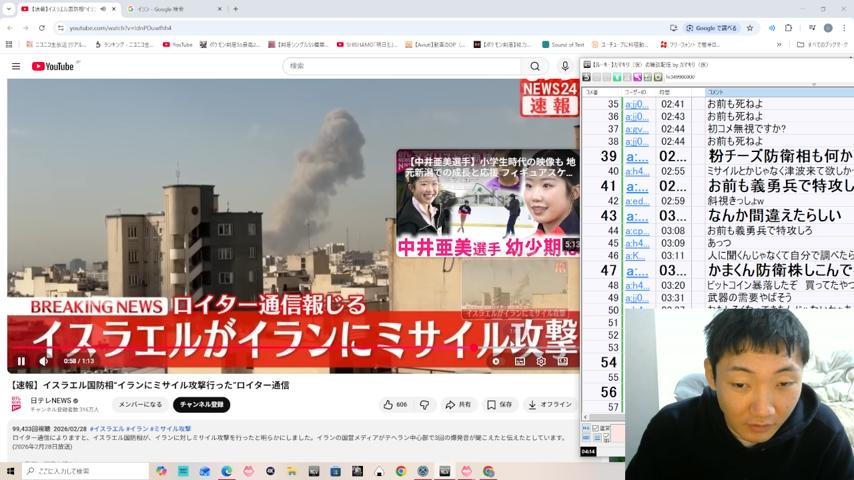Sort by the コメント column header
This screenshot has height=480, width=854.
coord(779,92)
